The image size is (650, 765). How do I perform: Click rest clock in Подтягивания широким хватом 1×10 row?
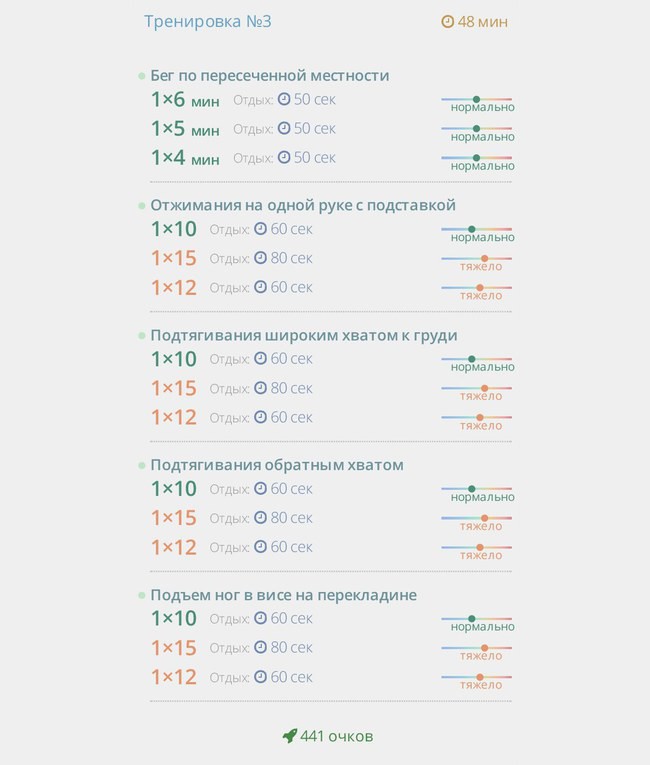(261, 359)
